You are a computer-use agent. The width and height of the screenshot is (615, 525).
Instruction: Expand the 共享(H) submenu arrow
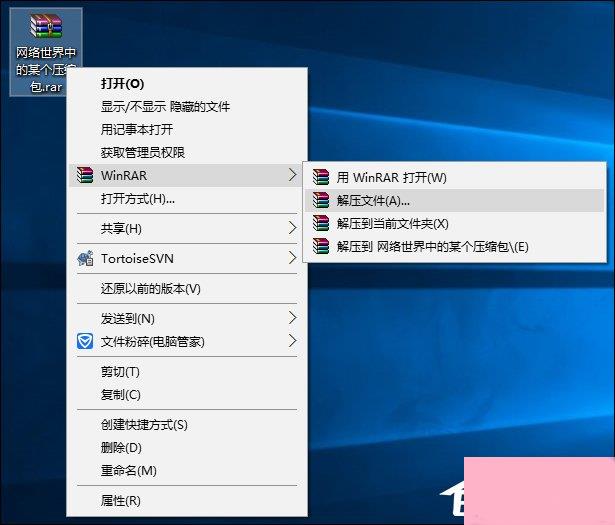[x=292, y=228]
